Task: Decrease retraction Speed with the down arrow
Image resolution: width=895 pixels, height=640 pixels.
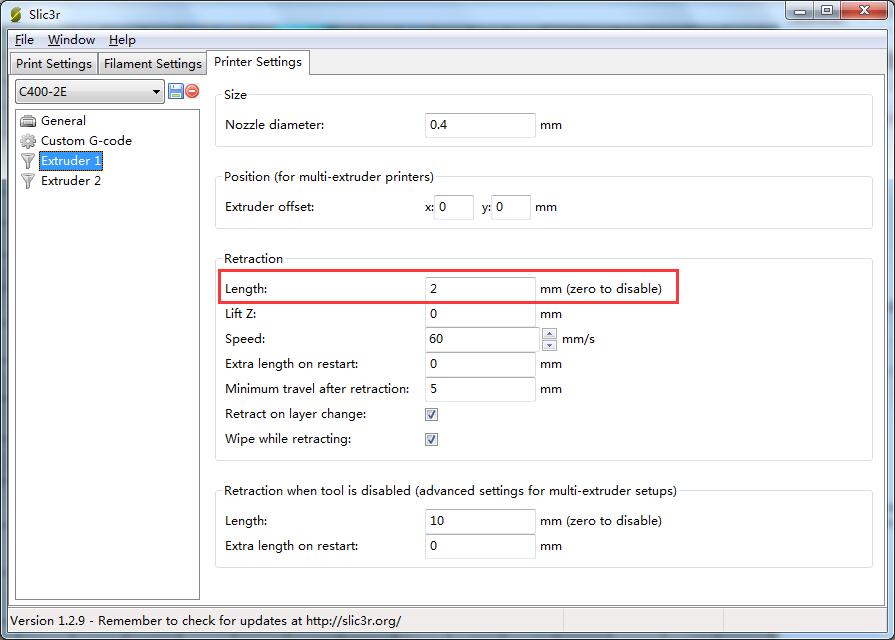Action: click(x=549, y=345)
